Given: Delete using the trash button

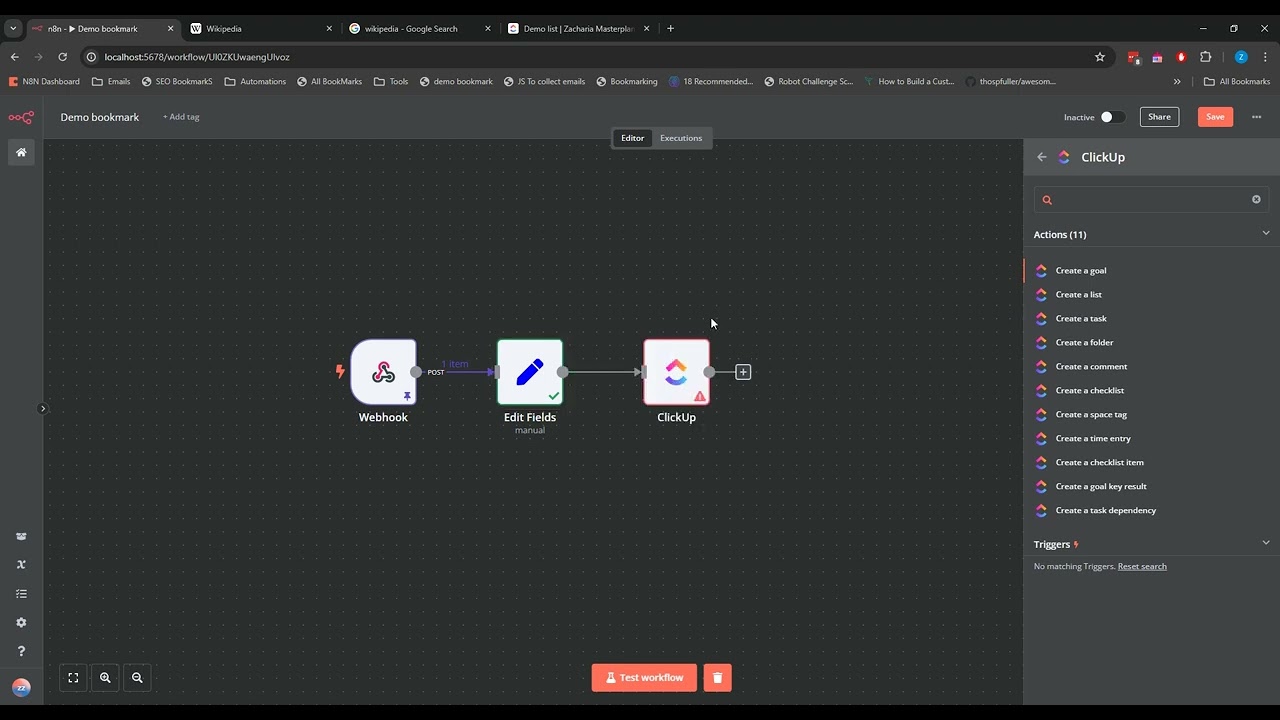Looking at the screenshot, I should tap(717, 677).
